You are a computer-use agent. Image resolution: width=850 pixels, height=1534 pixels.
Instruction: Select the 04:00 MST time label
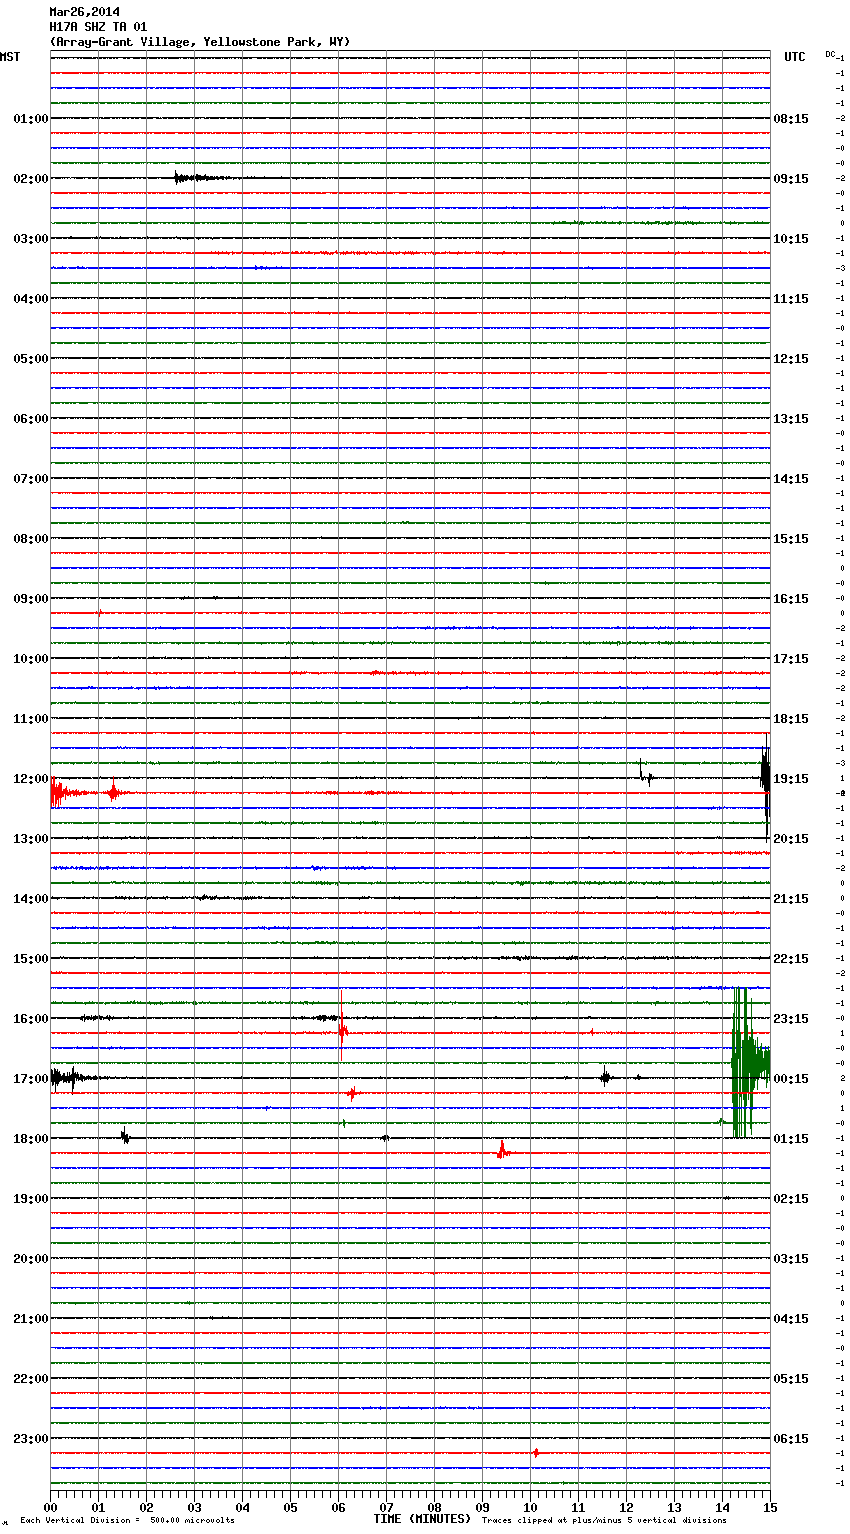click(x=31, y=299)
